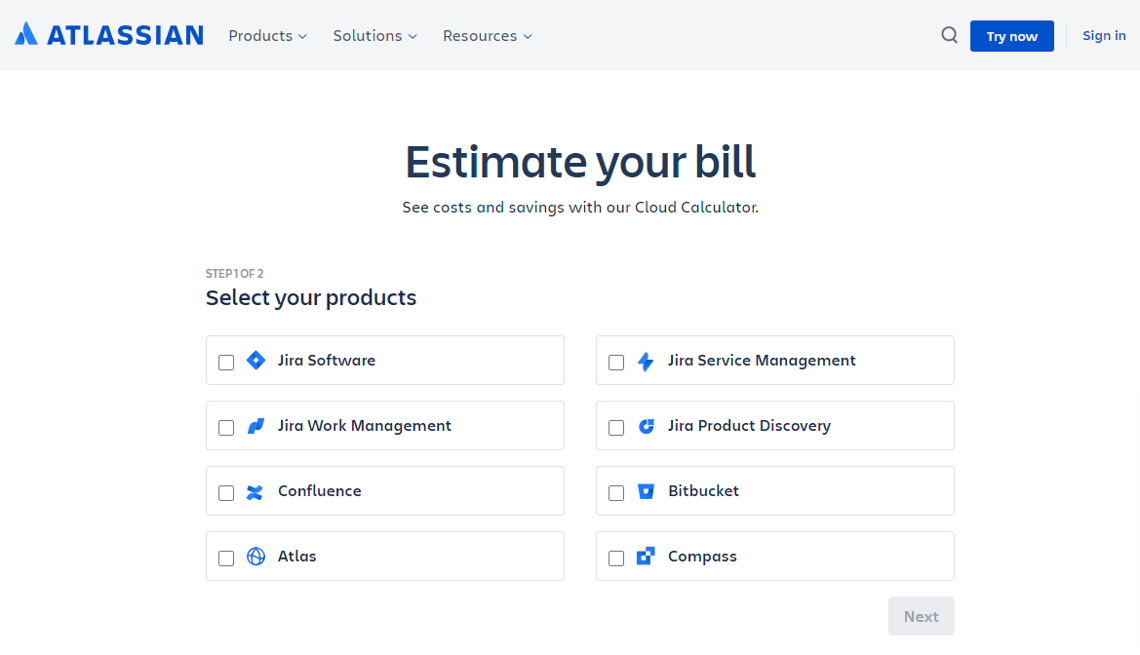Viewport: 1140px width, 655px height.
Task: Click the Jira Service Management lightning icon
Action: pos(646,361)
